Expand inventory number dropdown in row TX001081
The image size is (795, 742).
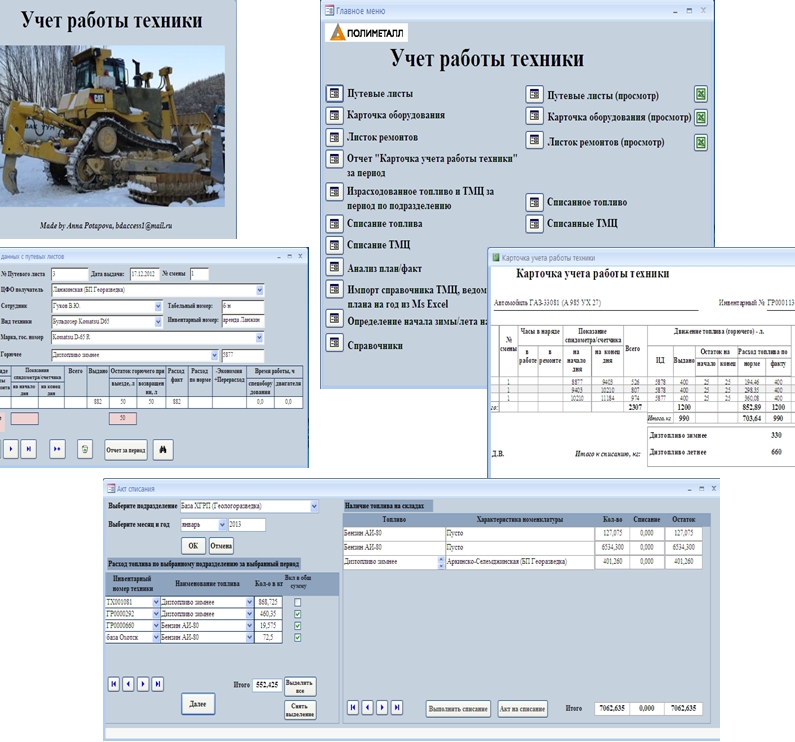coord(156,603)
